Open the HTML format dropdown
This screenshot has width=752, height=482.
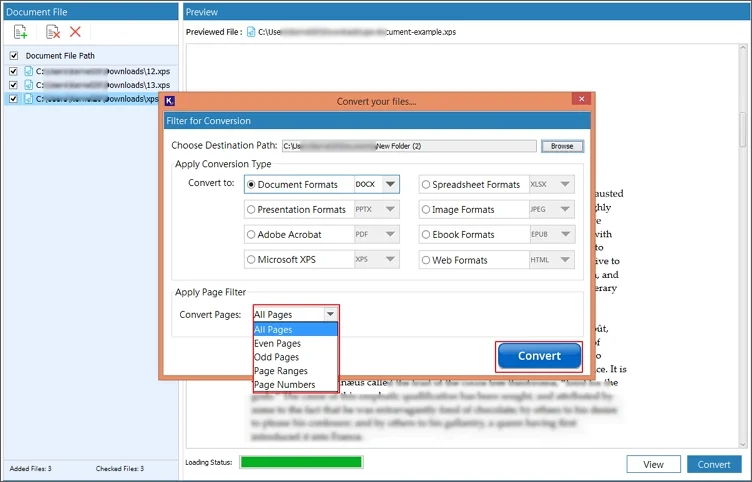tap(565, 259)
